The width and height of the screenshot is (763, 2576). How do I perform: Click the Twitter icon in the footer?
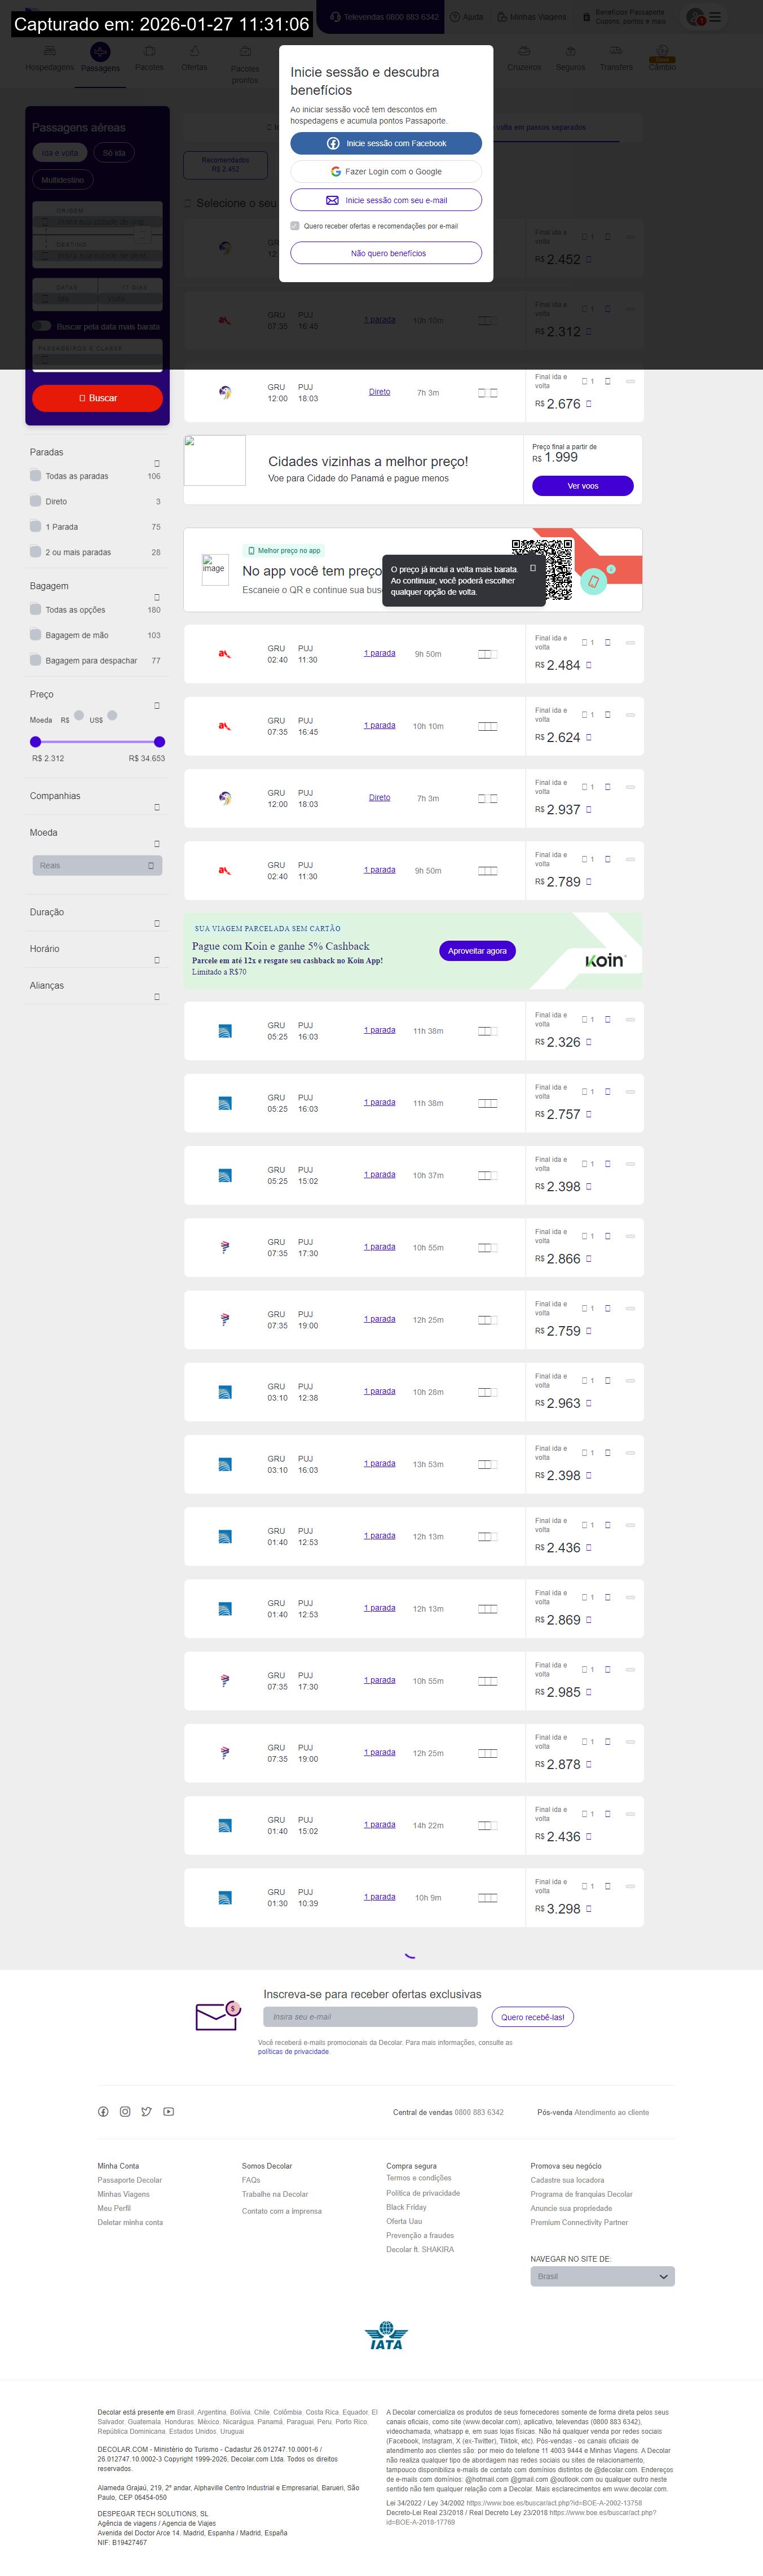pos(147,2111)
